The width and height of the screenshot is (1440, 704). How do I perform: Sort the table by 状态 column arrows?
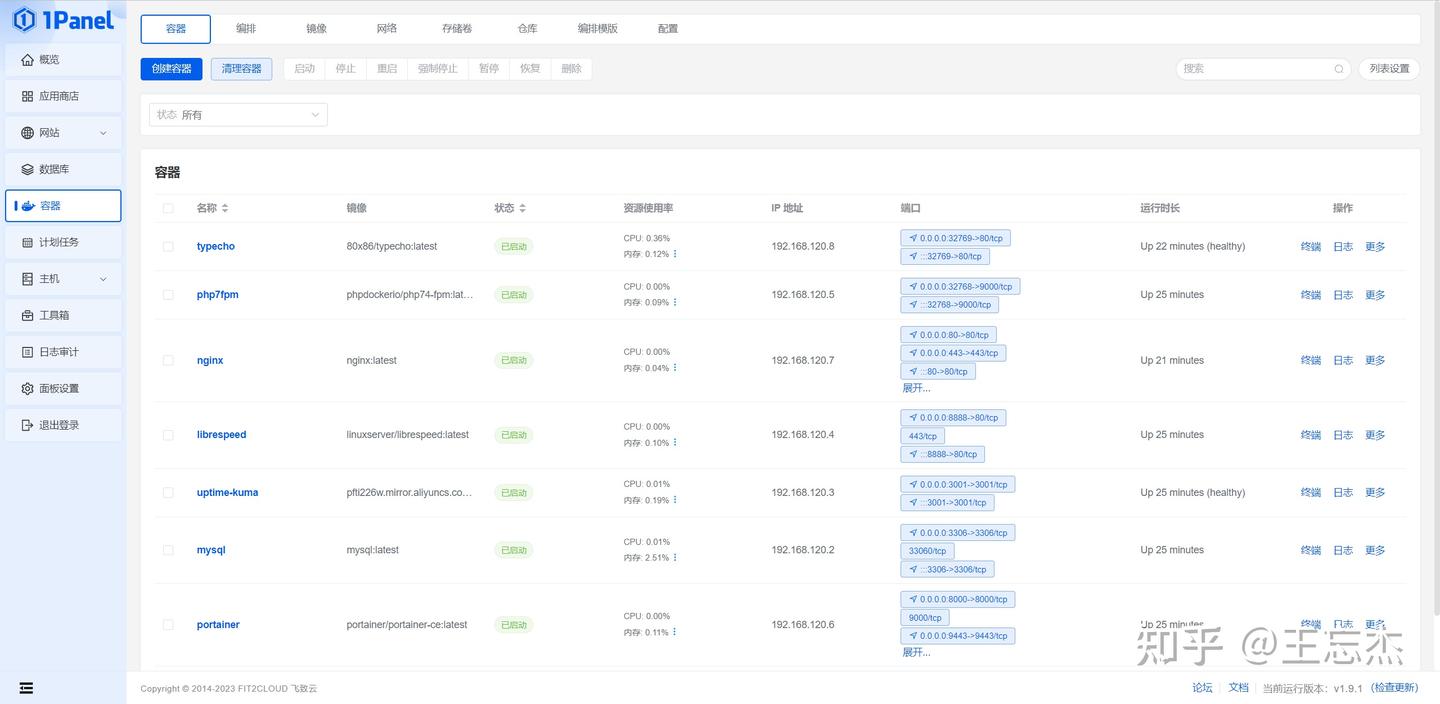[522, 208]
